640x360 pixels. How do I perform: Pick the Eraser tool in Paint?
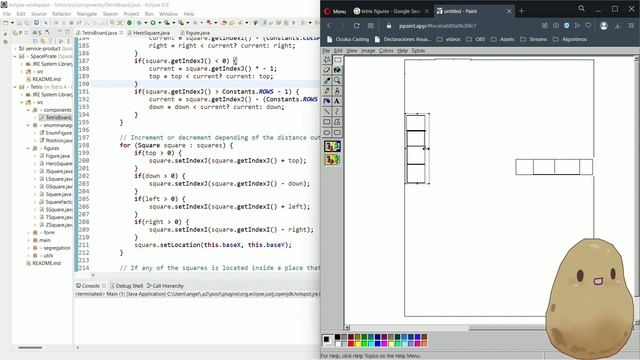tap(327, 70)
